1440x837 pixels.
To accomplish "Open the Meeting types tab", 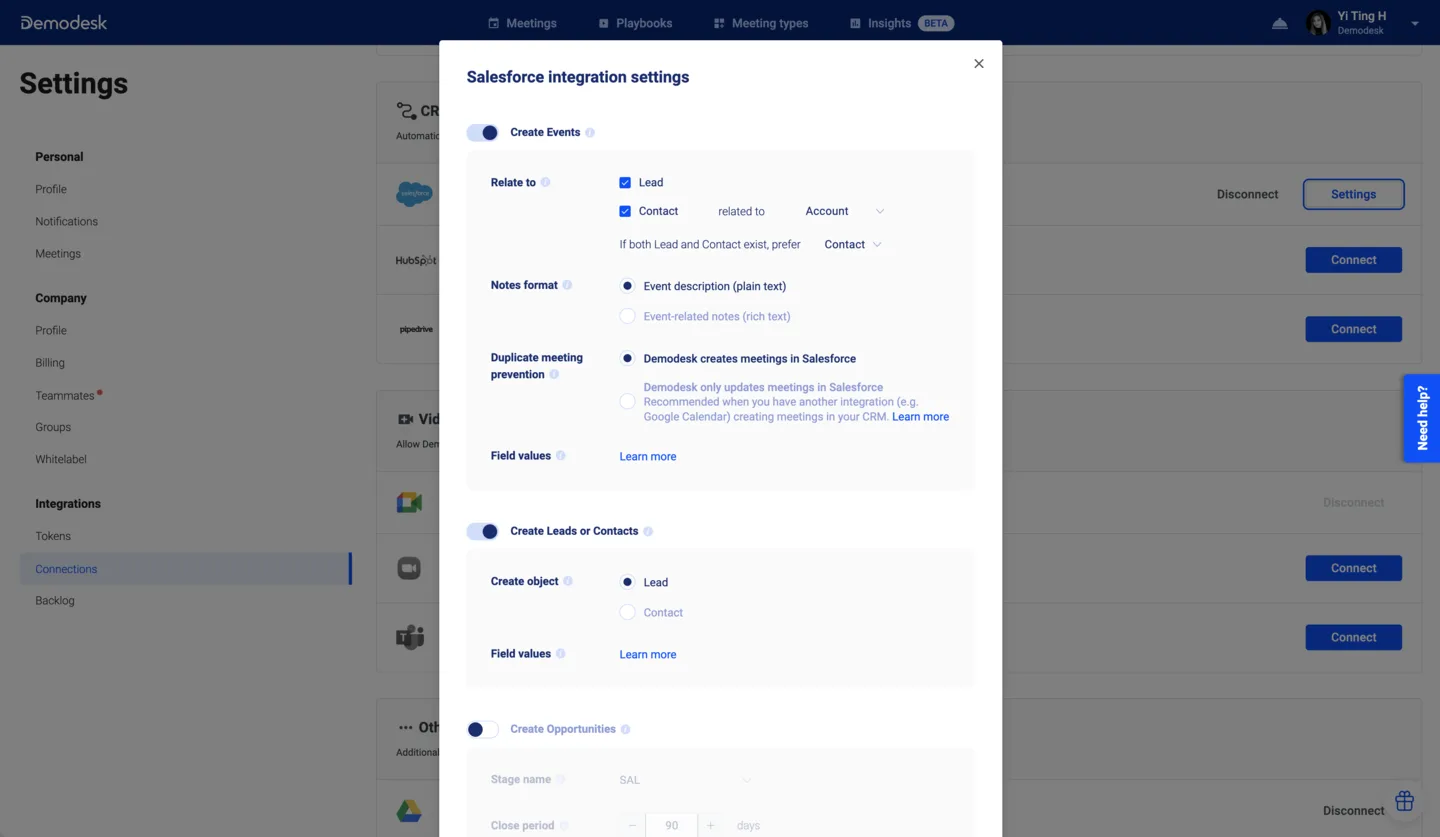I will click(x=761, y=23).
